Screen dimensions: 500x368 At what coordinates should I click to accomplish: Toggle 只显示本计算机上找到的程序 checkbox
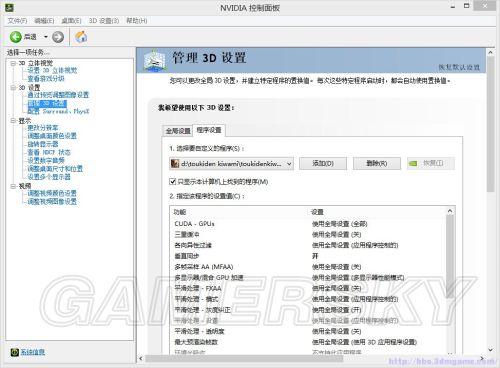172,182
